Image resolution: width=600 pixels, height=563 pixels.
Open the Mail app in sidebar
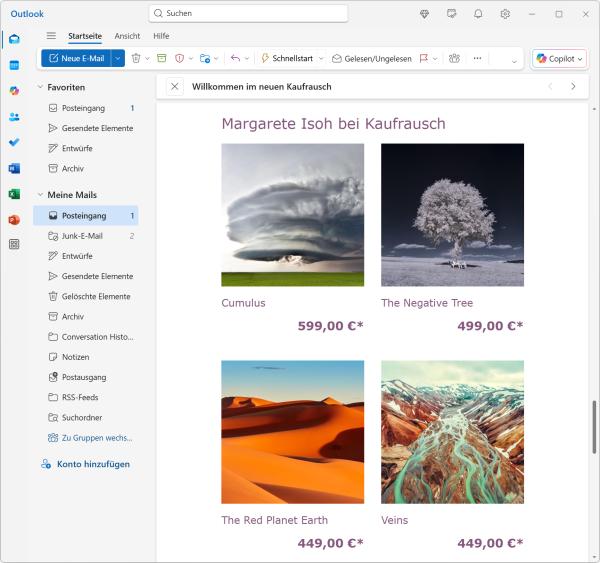(x=14, y=39)
